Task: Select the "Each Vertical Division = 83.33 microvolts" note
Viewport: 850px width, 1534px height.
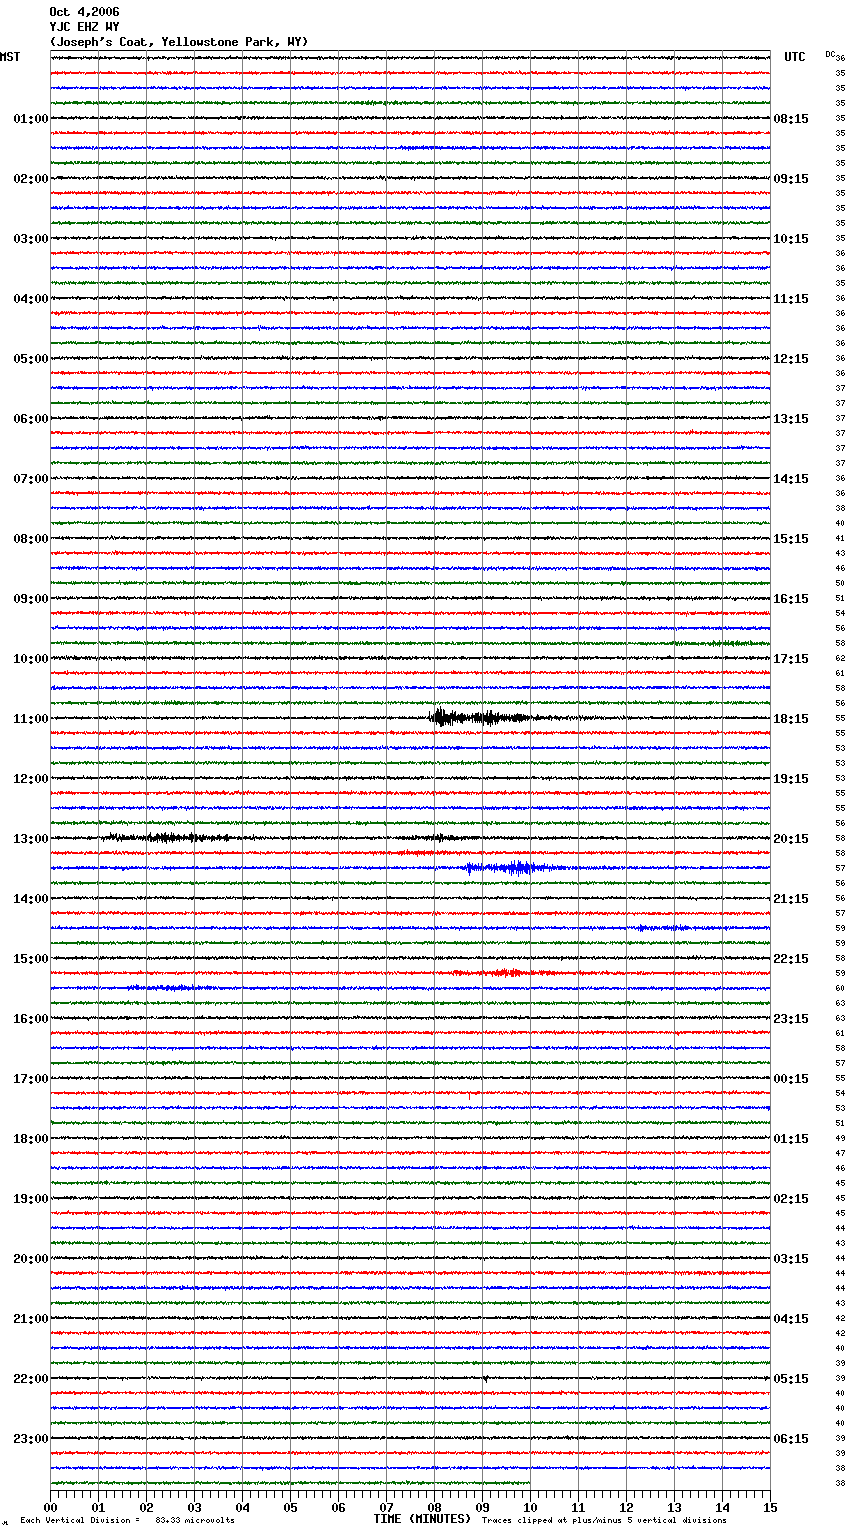Action: (x=127, y=1521)
